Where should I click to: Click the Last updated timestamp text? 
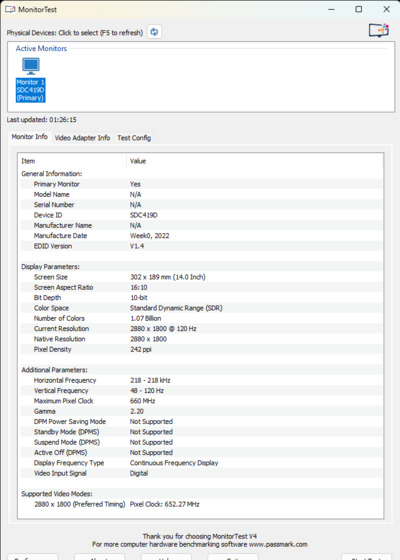(41, 120)
